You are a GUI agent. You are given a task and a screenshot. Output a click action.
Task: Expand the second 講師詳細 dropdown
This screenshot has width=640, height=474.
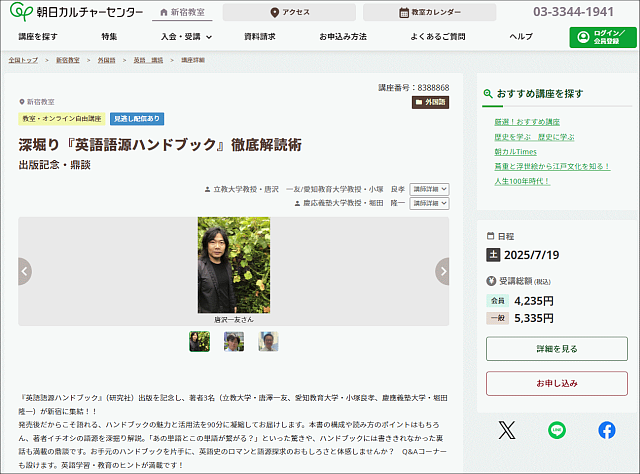tap(429, 202)
